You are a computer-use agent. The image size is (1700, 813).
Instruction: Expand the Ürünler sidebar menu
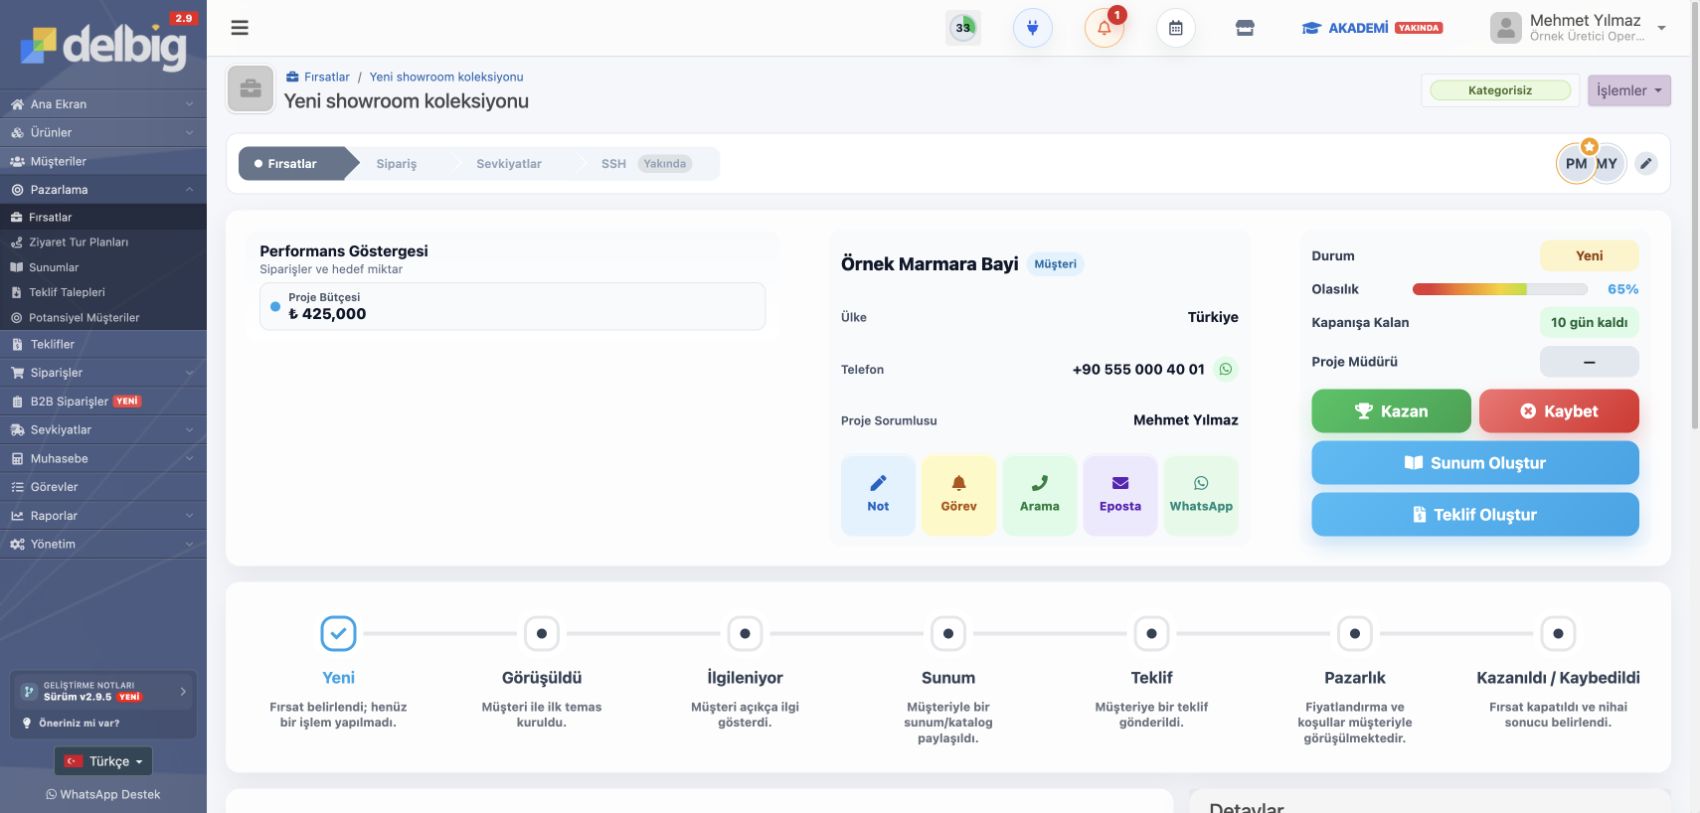(x=103, y=132)
